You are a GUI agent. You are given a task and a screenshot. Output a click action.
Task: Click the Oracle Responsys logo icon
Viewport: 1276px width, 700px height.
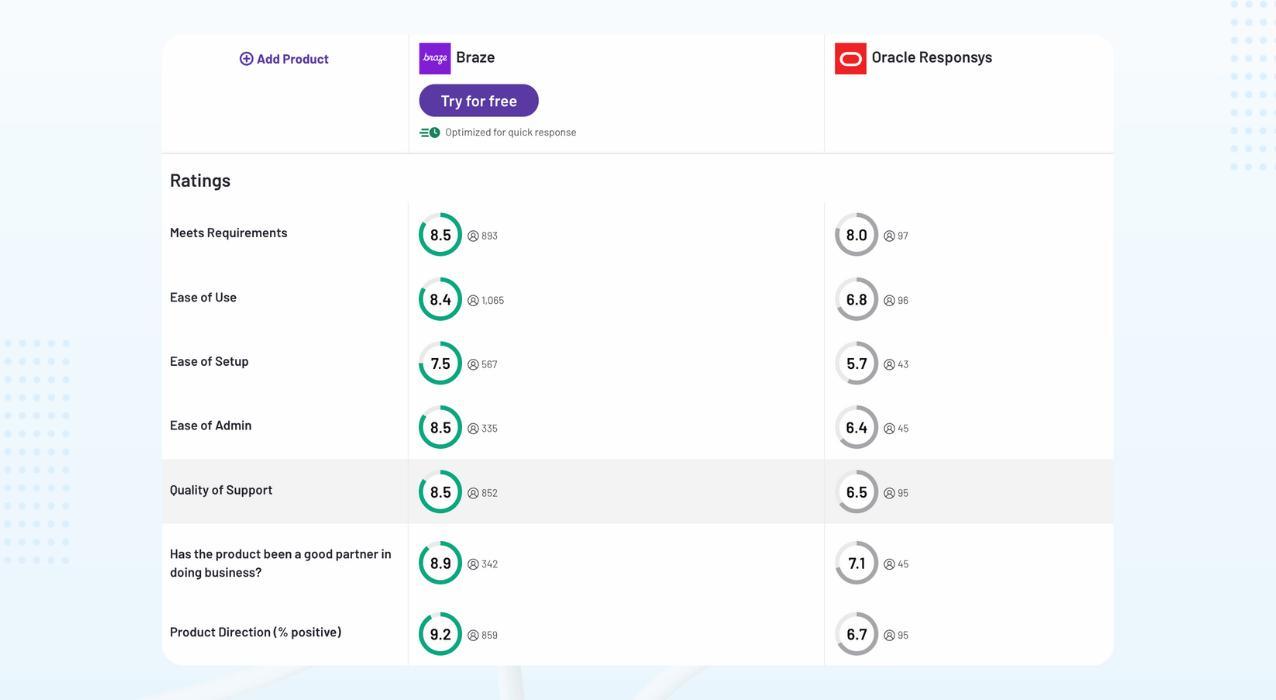pos(850,58)
